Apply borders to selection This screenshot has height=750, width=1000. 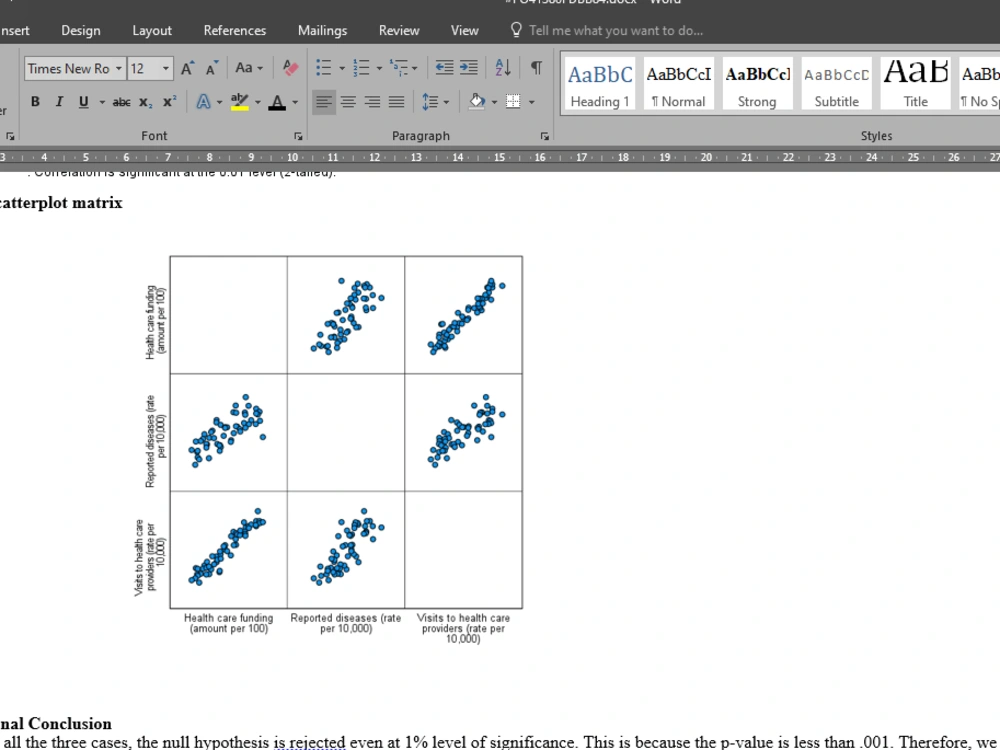pos(513,101)
